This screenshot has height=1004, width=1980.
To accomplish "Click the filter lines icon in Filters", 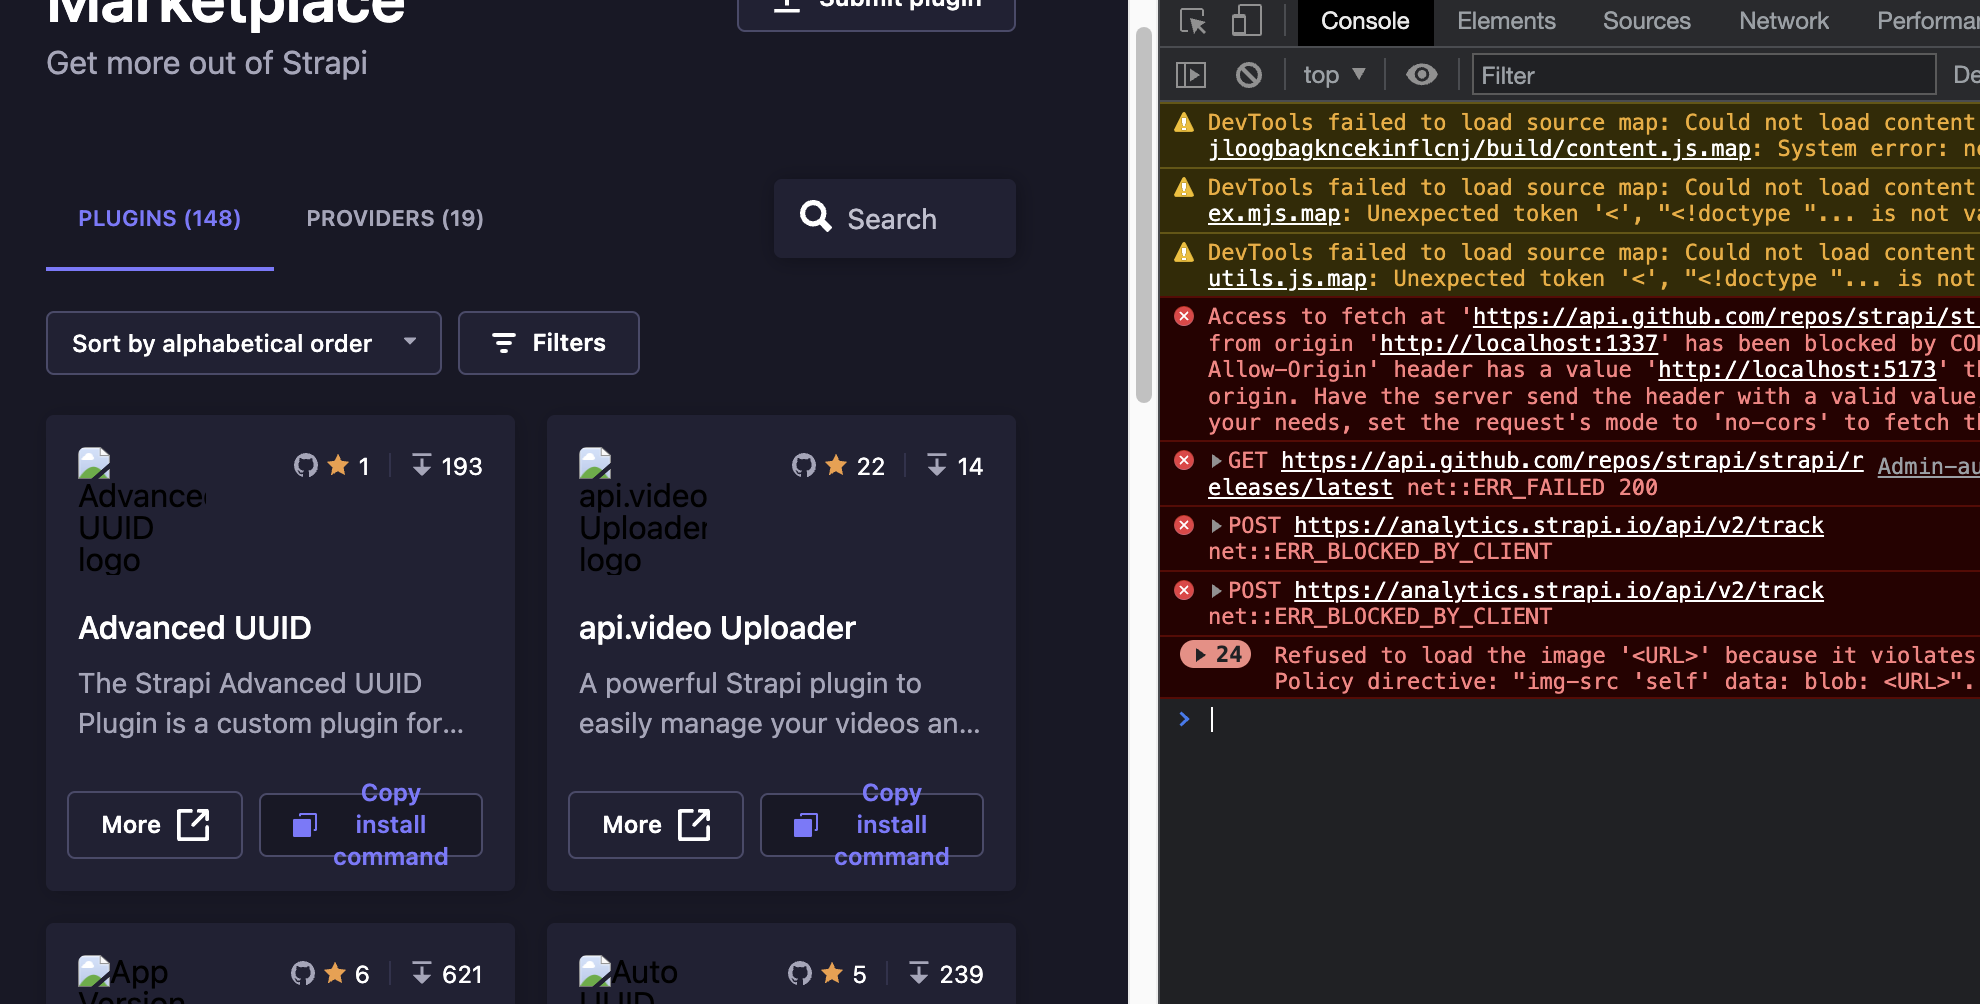I will pyautogui.click(x=503, y=343).
